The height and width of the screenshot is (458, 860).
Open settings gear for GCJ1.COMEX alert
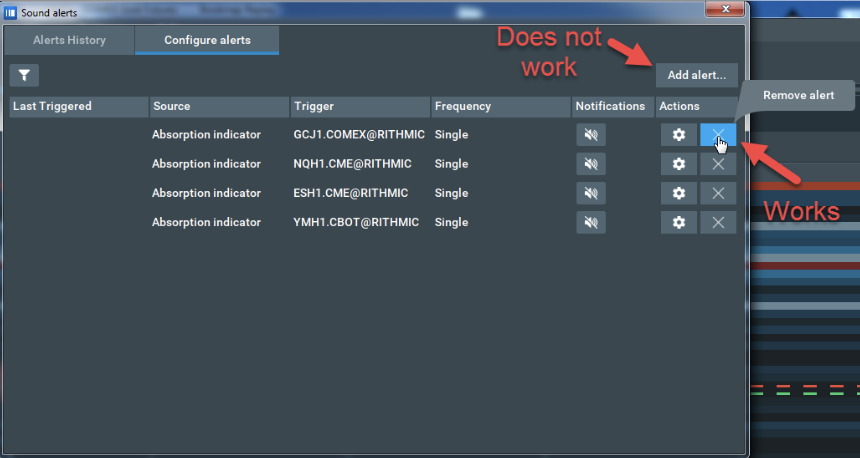[x=678, y=134]
